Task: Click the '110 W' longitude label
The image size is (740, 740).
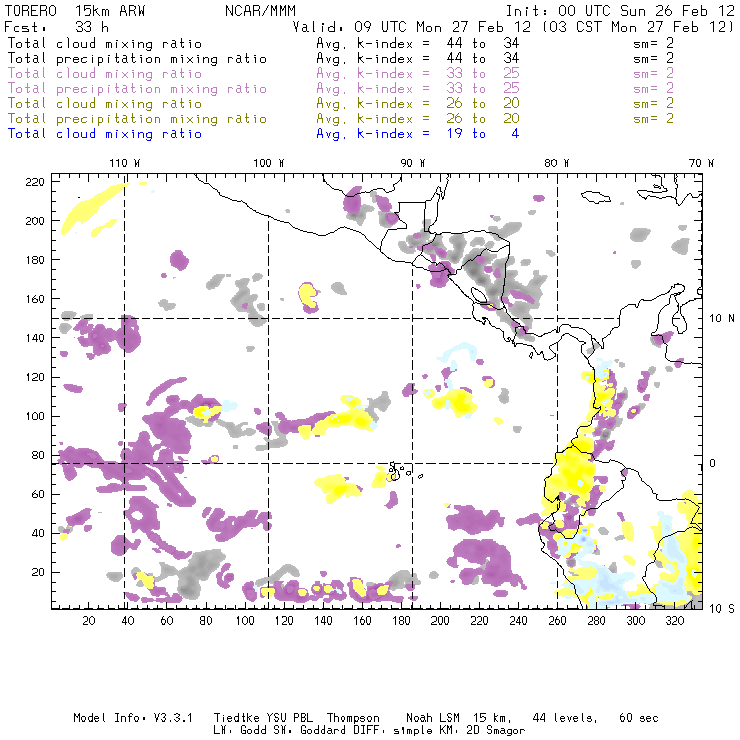Action: (125, 163)
